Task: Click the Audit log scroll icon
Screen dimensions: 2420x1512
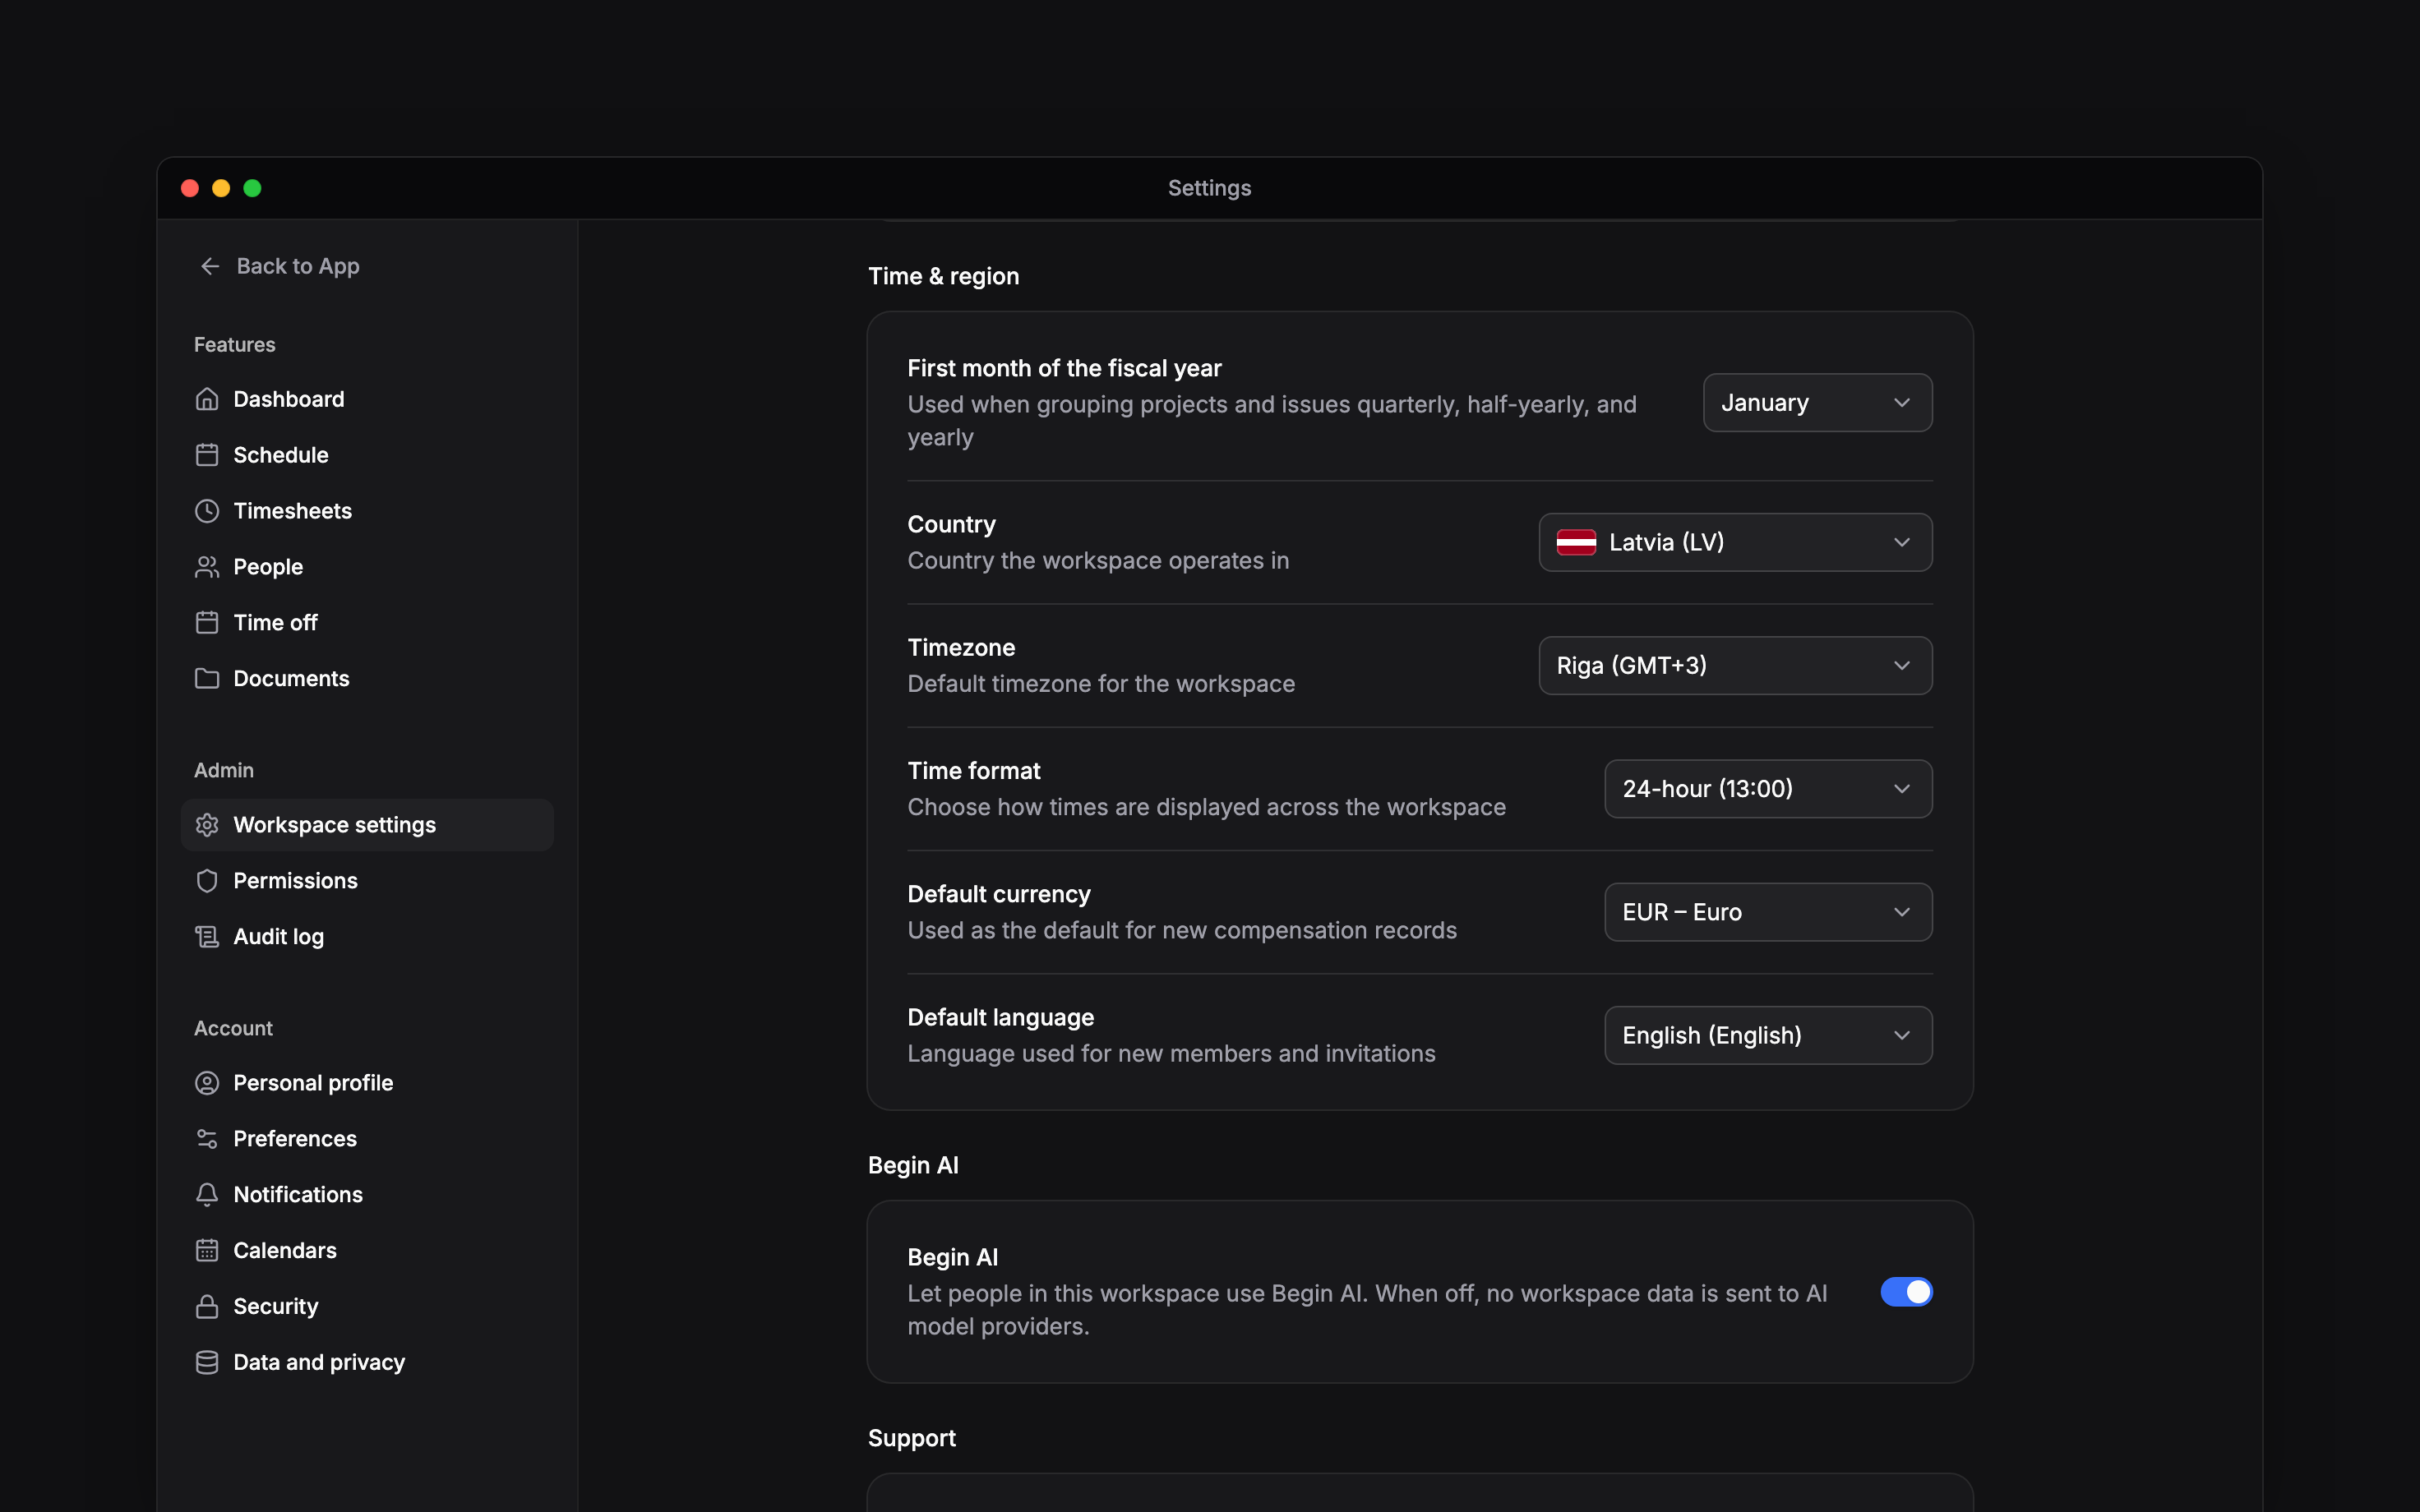Action: pyautogui.click(x=207, y=937)
